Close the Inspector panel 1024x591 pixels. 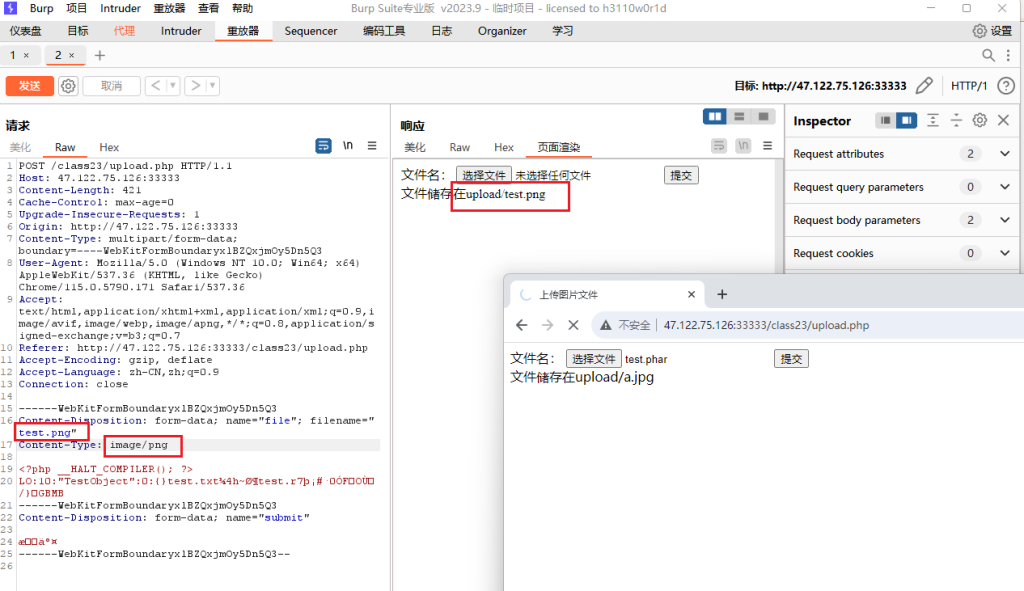(x=1004, y=120)
